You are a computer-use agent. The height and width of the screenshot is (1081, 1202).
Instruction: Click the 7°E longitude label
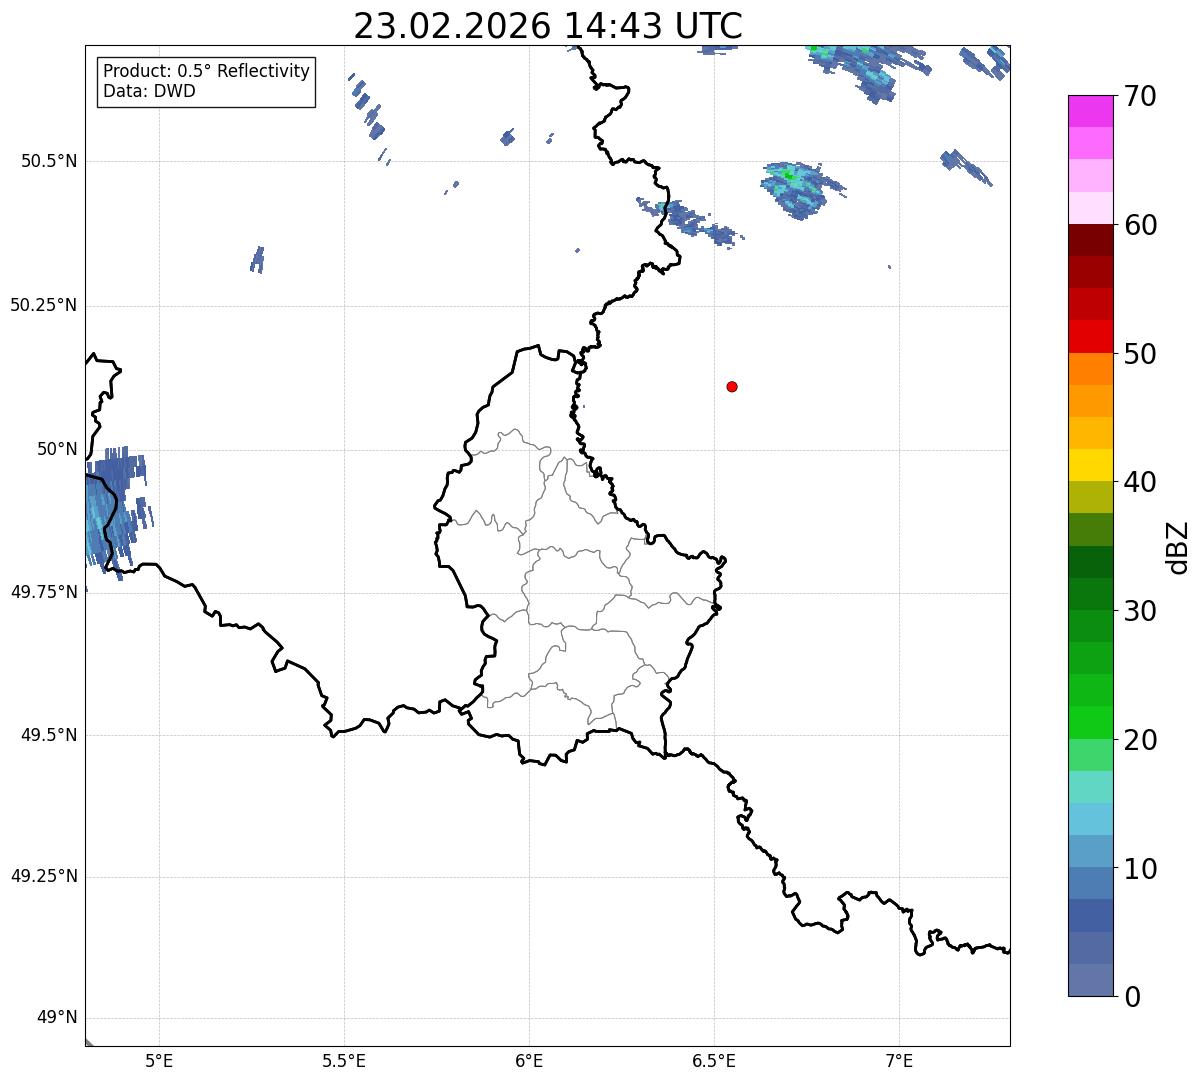point(899,1060)
